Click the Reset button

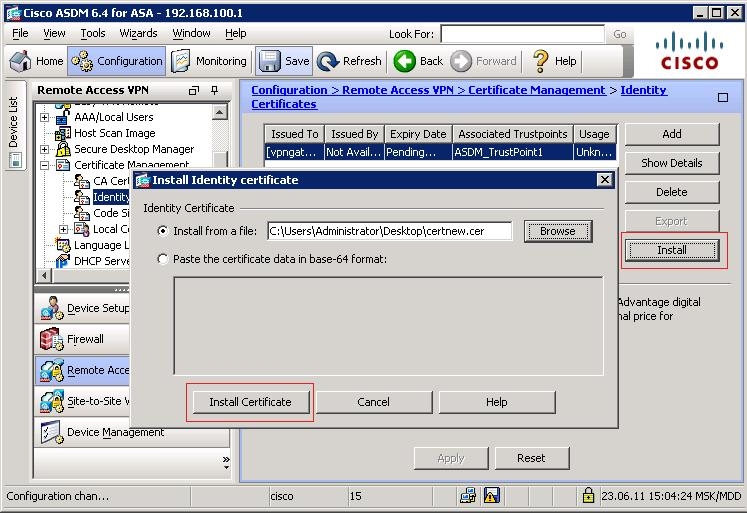531,458
